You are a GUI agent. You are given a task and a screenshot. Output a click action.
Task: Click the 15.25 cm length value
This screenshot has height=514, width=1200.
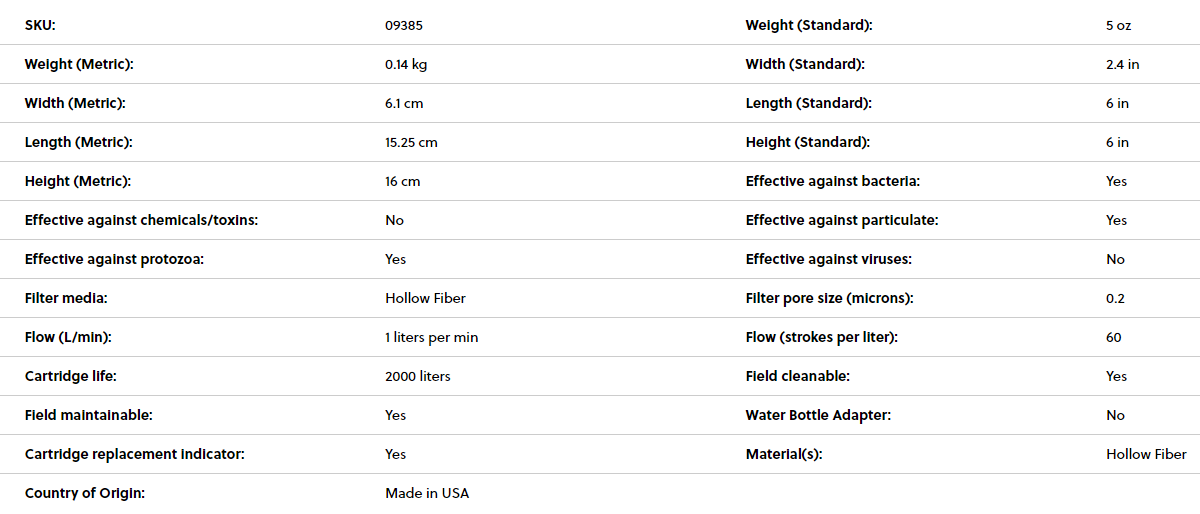click(411, 142)
